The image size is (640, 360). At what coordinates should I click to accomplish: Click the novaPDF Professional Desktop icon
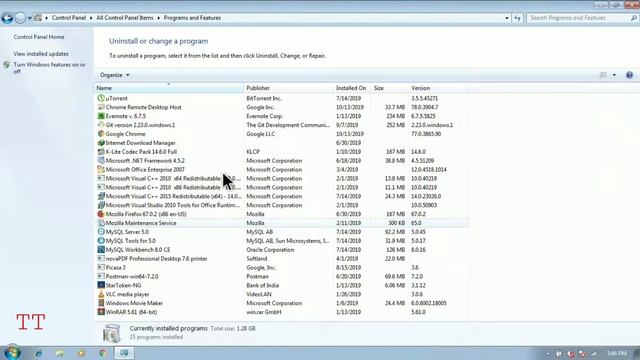click(x=101, y=258)
